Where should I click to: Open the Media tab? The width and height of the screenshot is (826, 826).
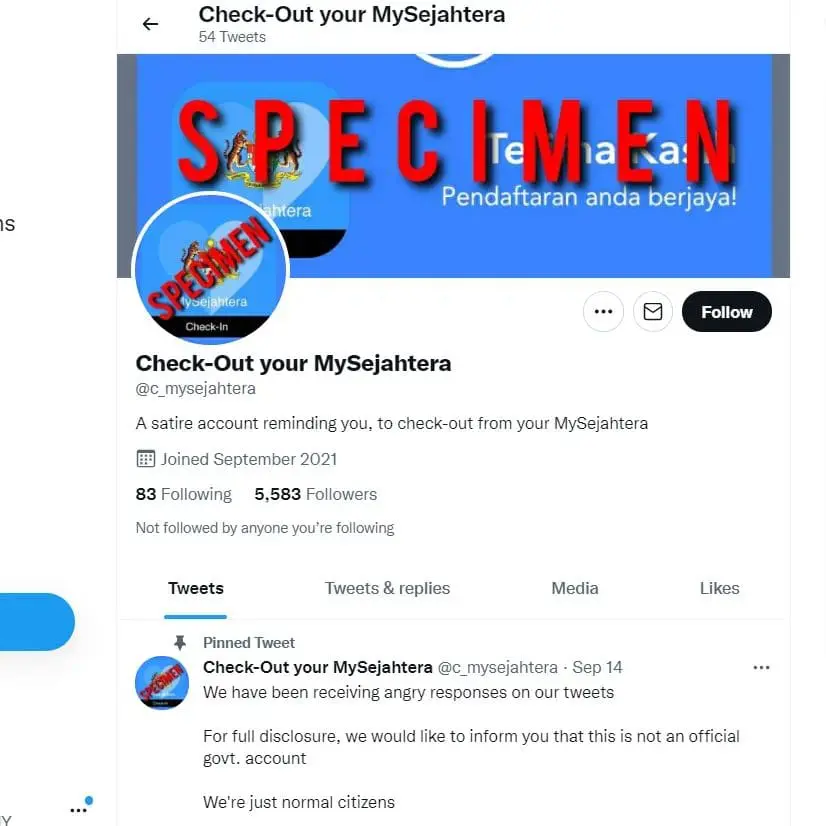point(574,588)
